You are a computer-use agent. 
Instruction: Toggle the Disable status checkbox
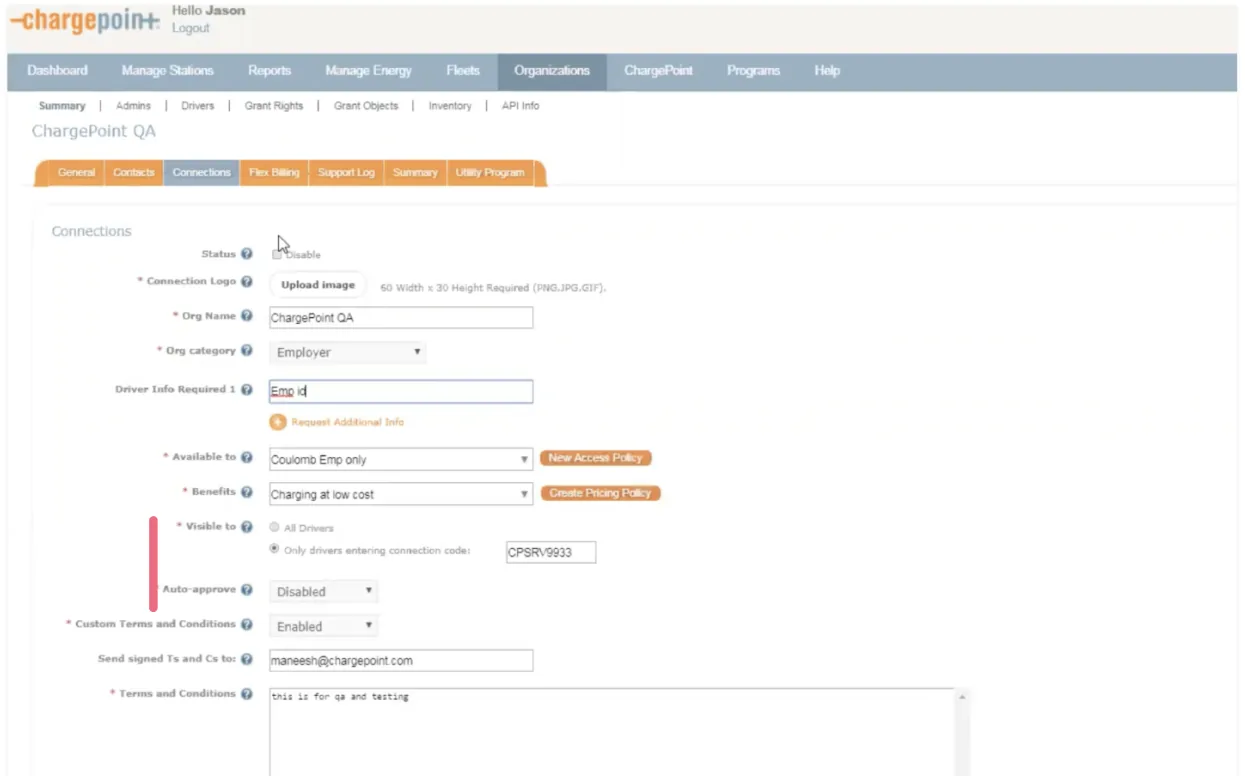(277, 254)
